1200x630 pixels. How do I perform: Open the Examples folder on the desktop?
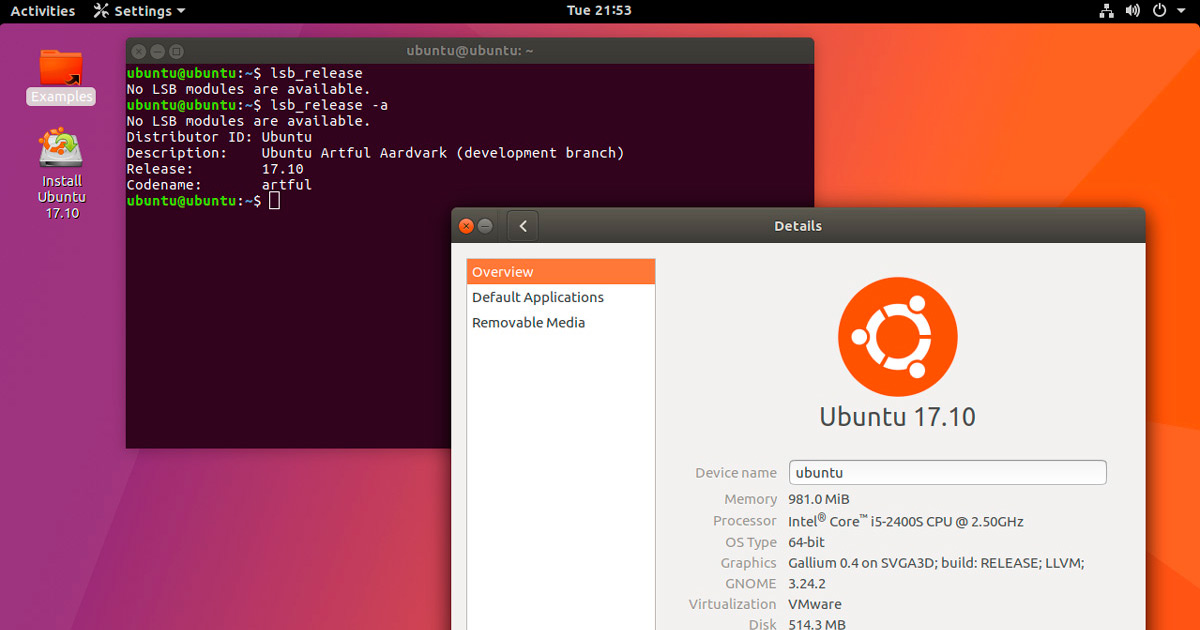60,70
